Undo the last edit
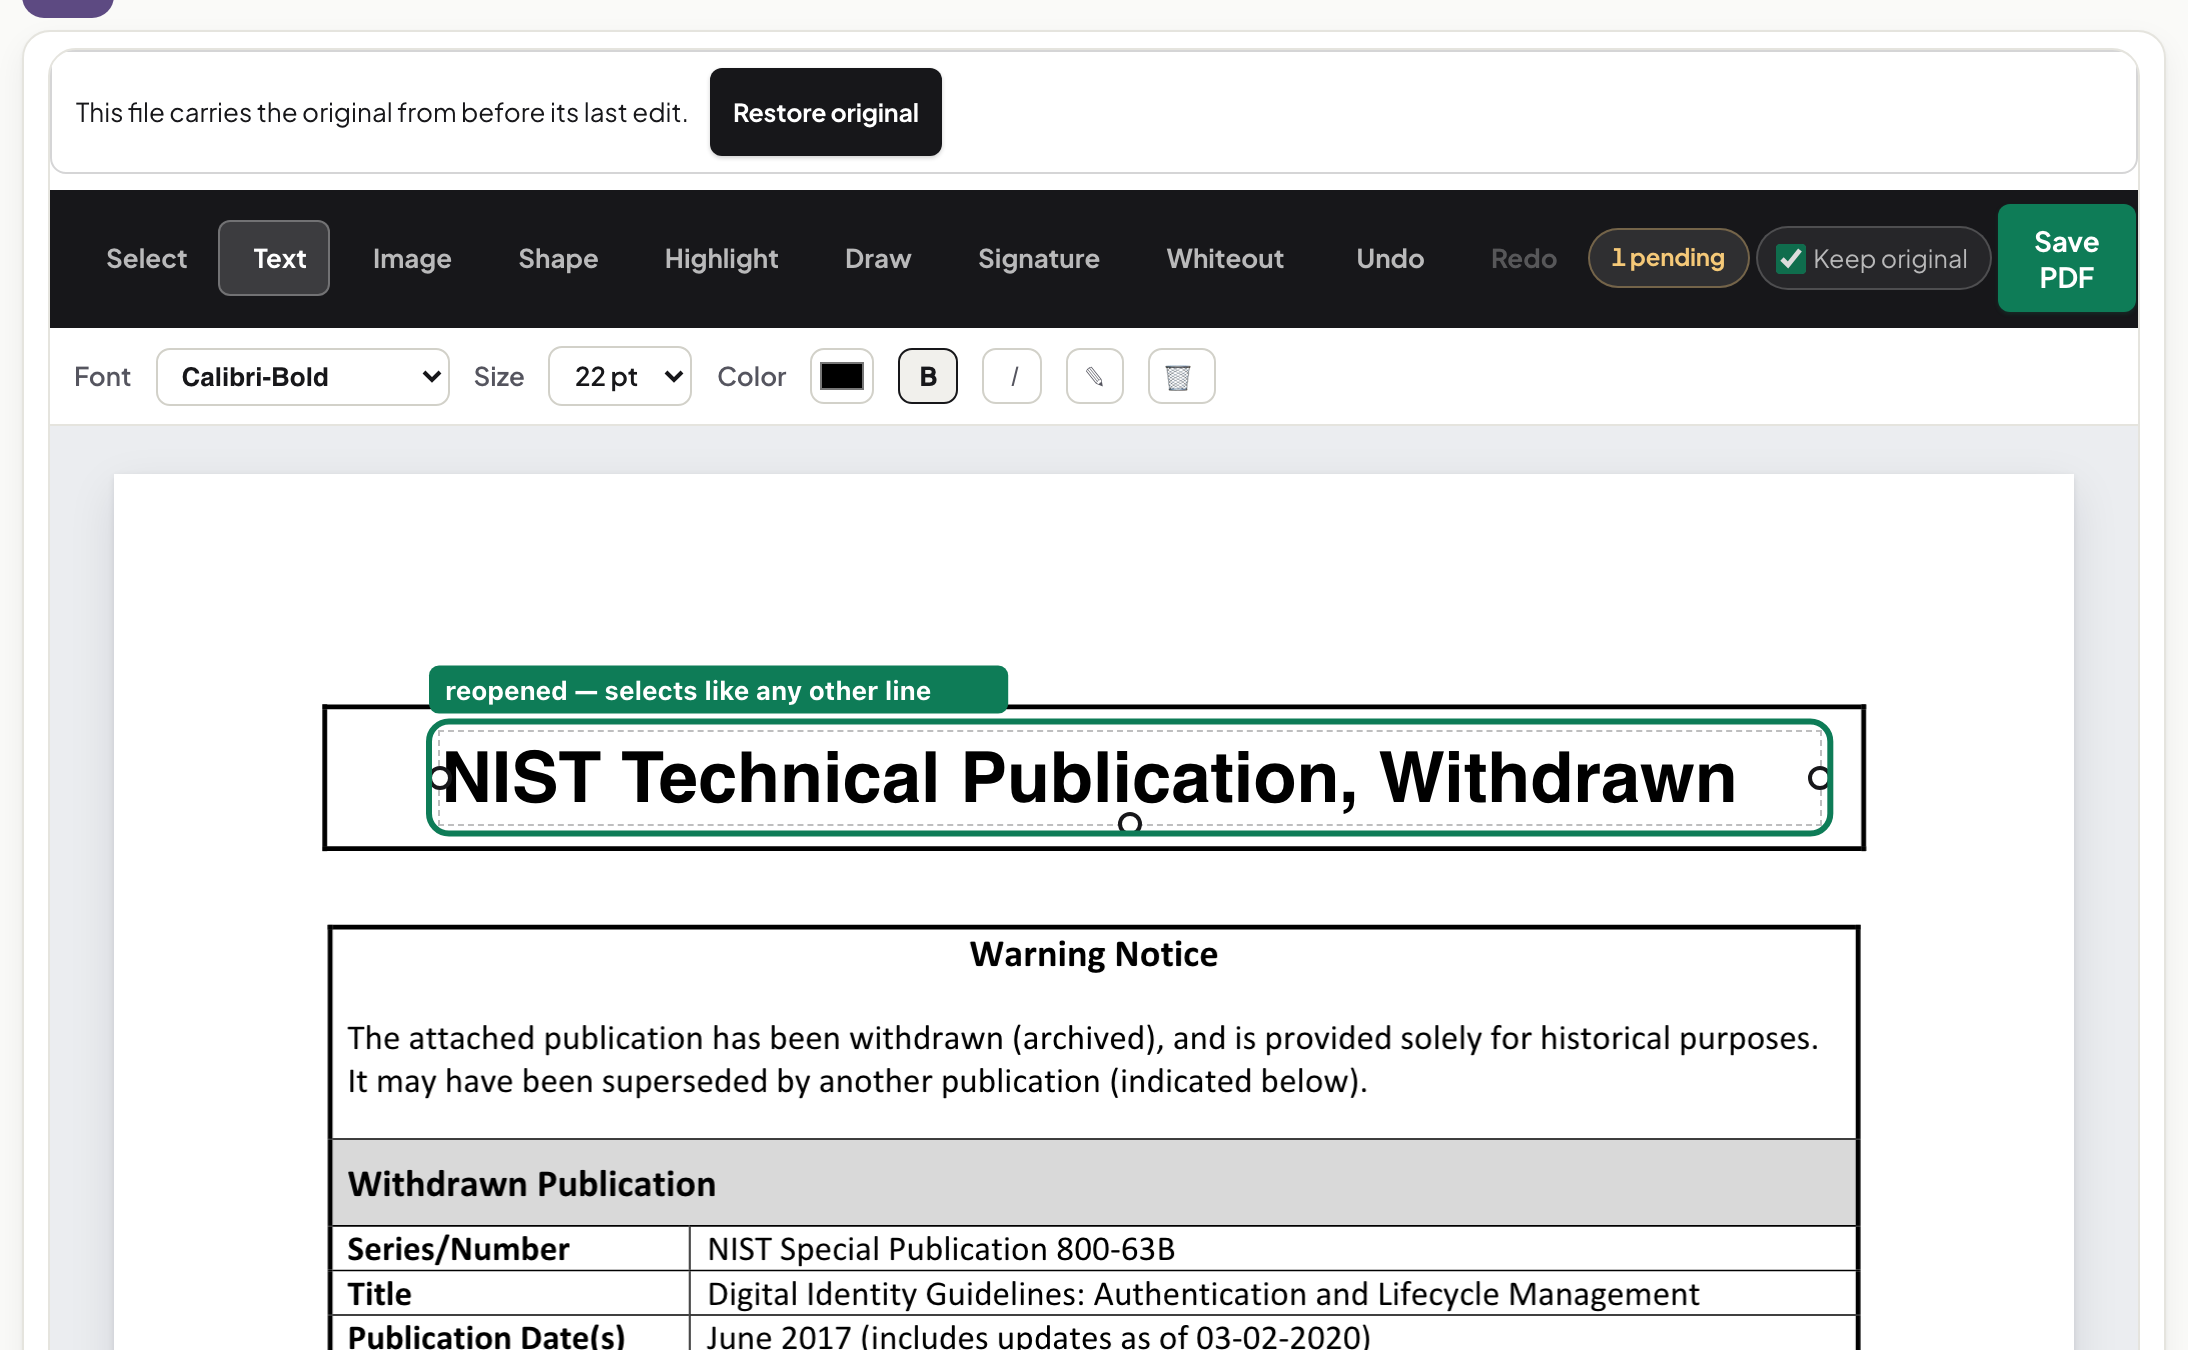Viewport: 2188px width, 1350px height. 1390,258
